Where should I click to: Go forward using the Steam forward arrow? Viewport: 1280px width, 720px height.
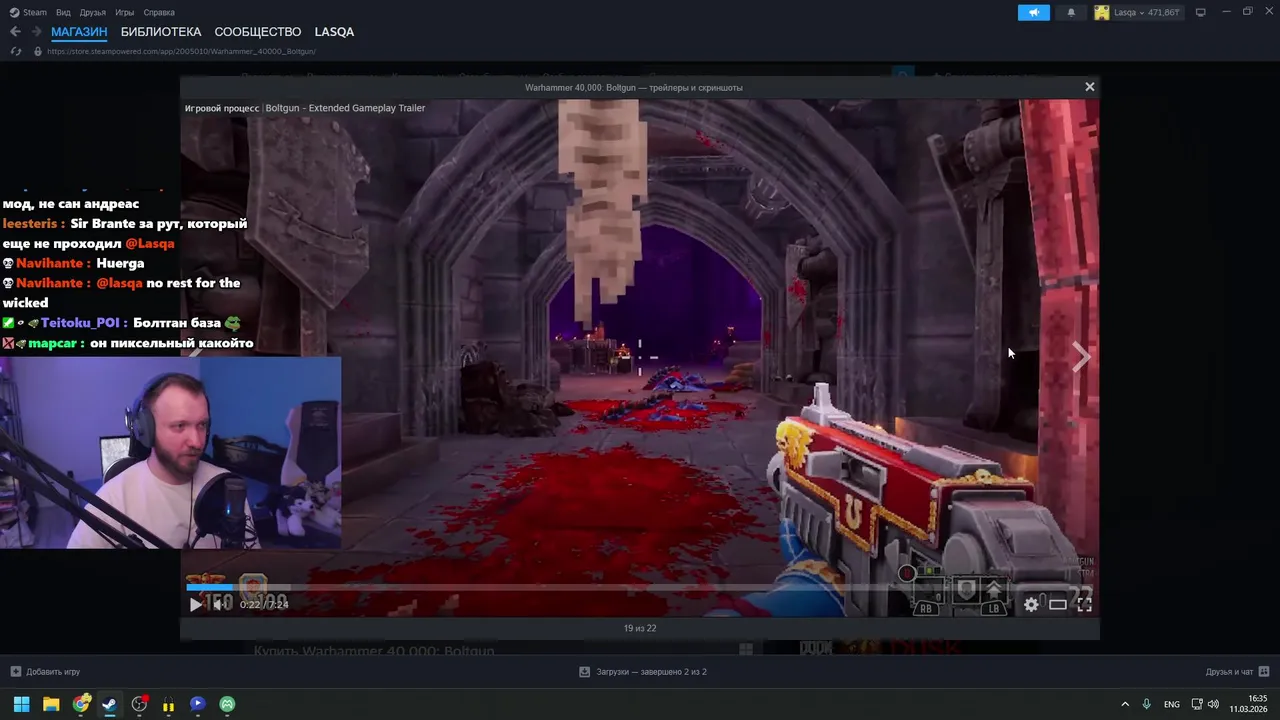(36, 32)
